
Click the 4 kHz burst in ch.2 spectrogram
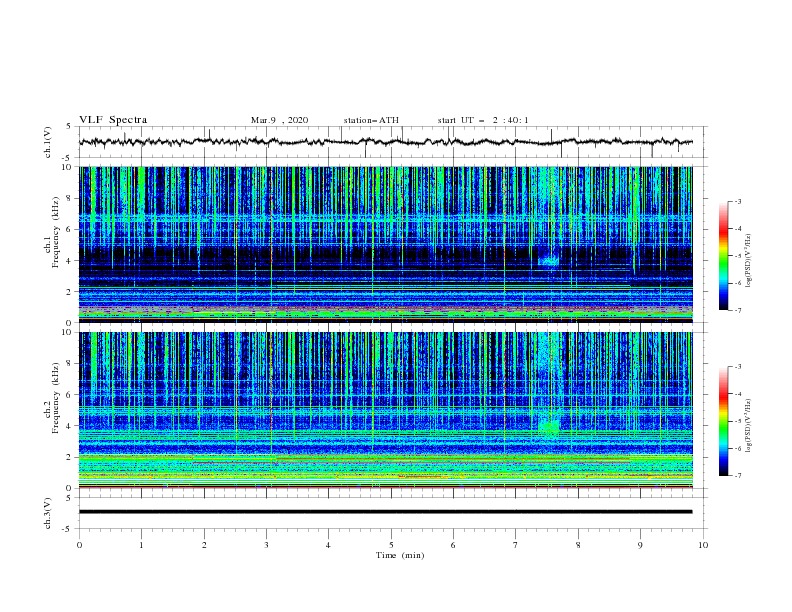pos(549,426)
